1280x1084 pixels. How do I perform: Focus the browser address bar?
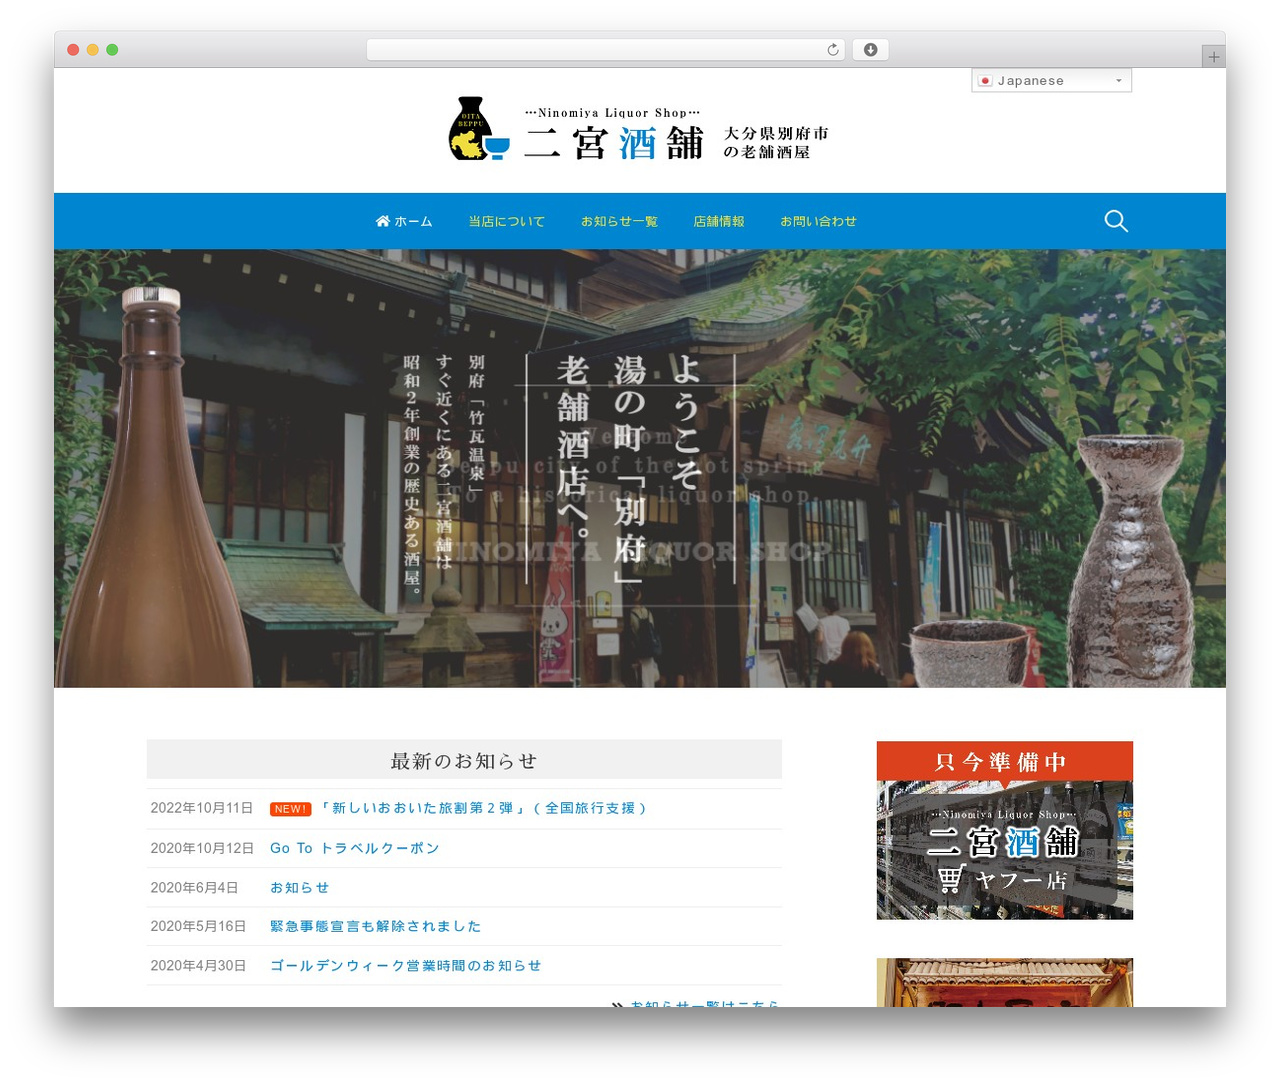tap(606, 50)
